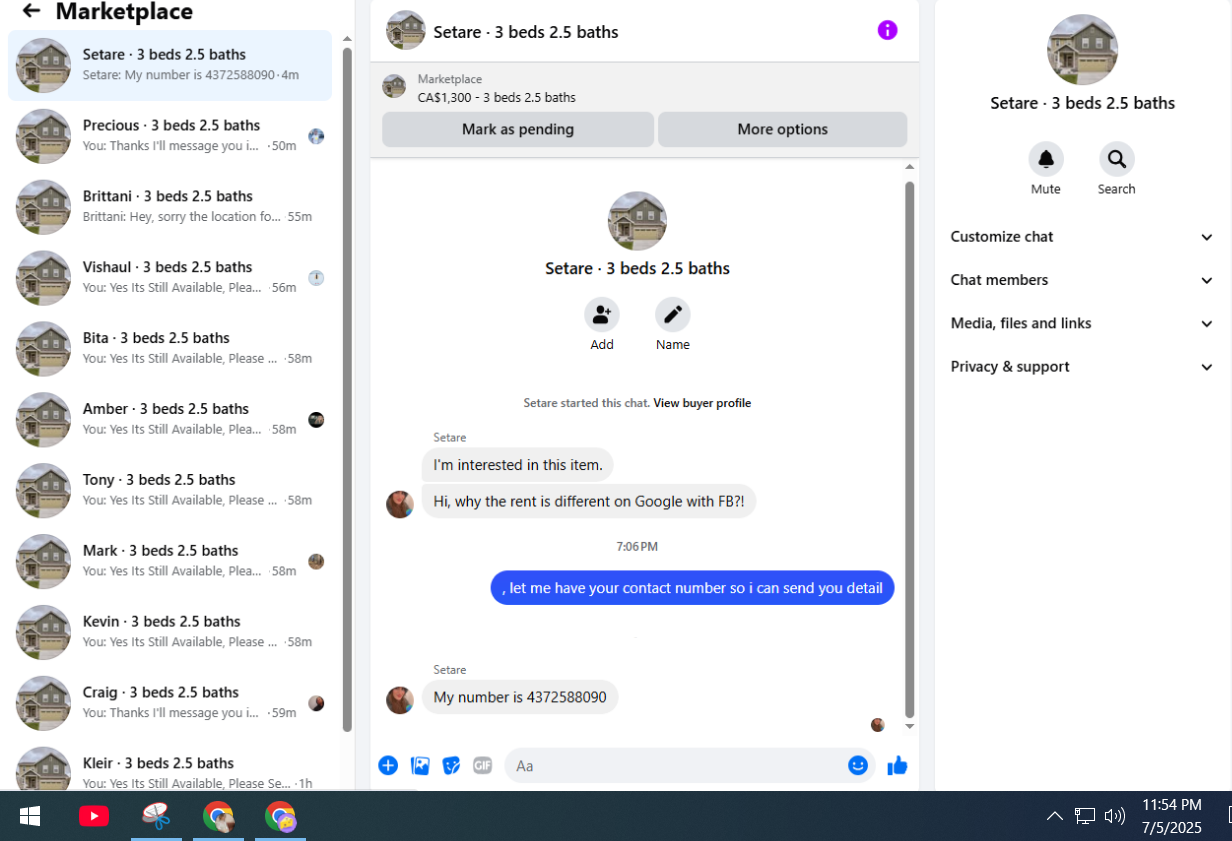
Task: Click the Mark as pending button
Action: pos(518,129)
